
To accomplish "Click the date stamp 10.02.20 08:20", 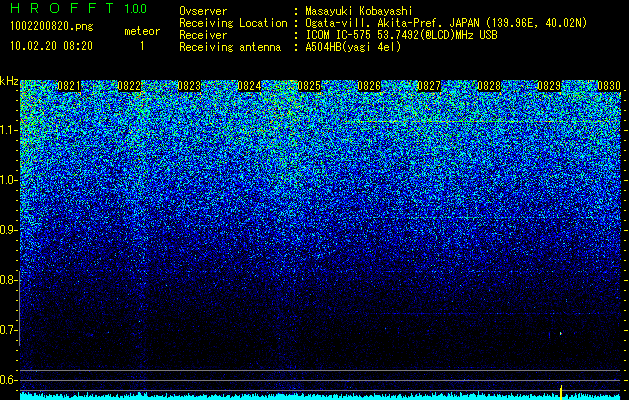I will tap(51, 46).
